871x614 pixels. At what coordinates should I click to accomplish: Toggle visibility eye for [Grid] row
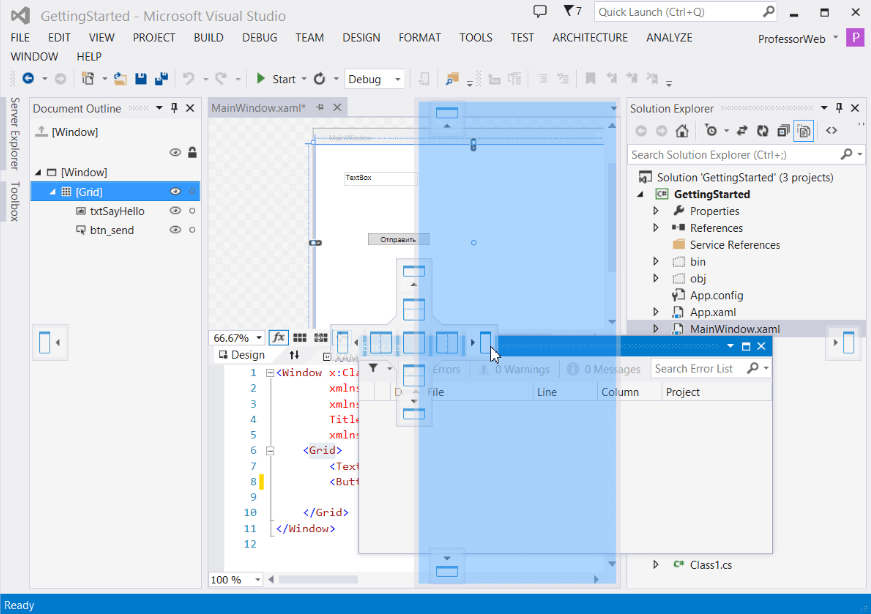[x=175, y=191]
